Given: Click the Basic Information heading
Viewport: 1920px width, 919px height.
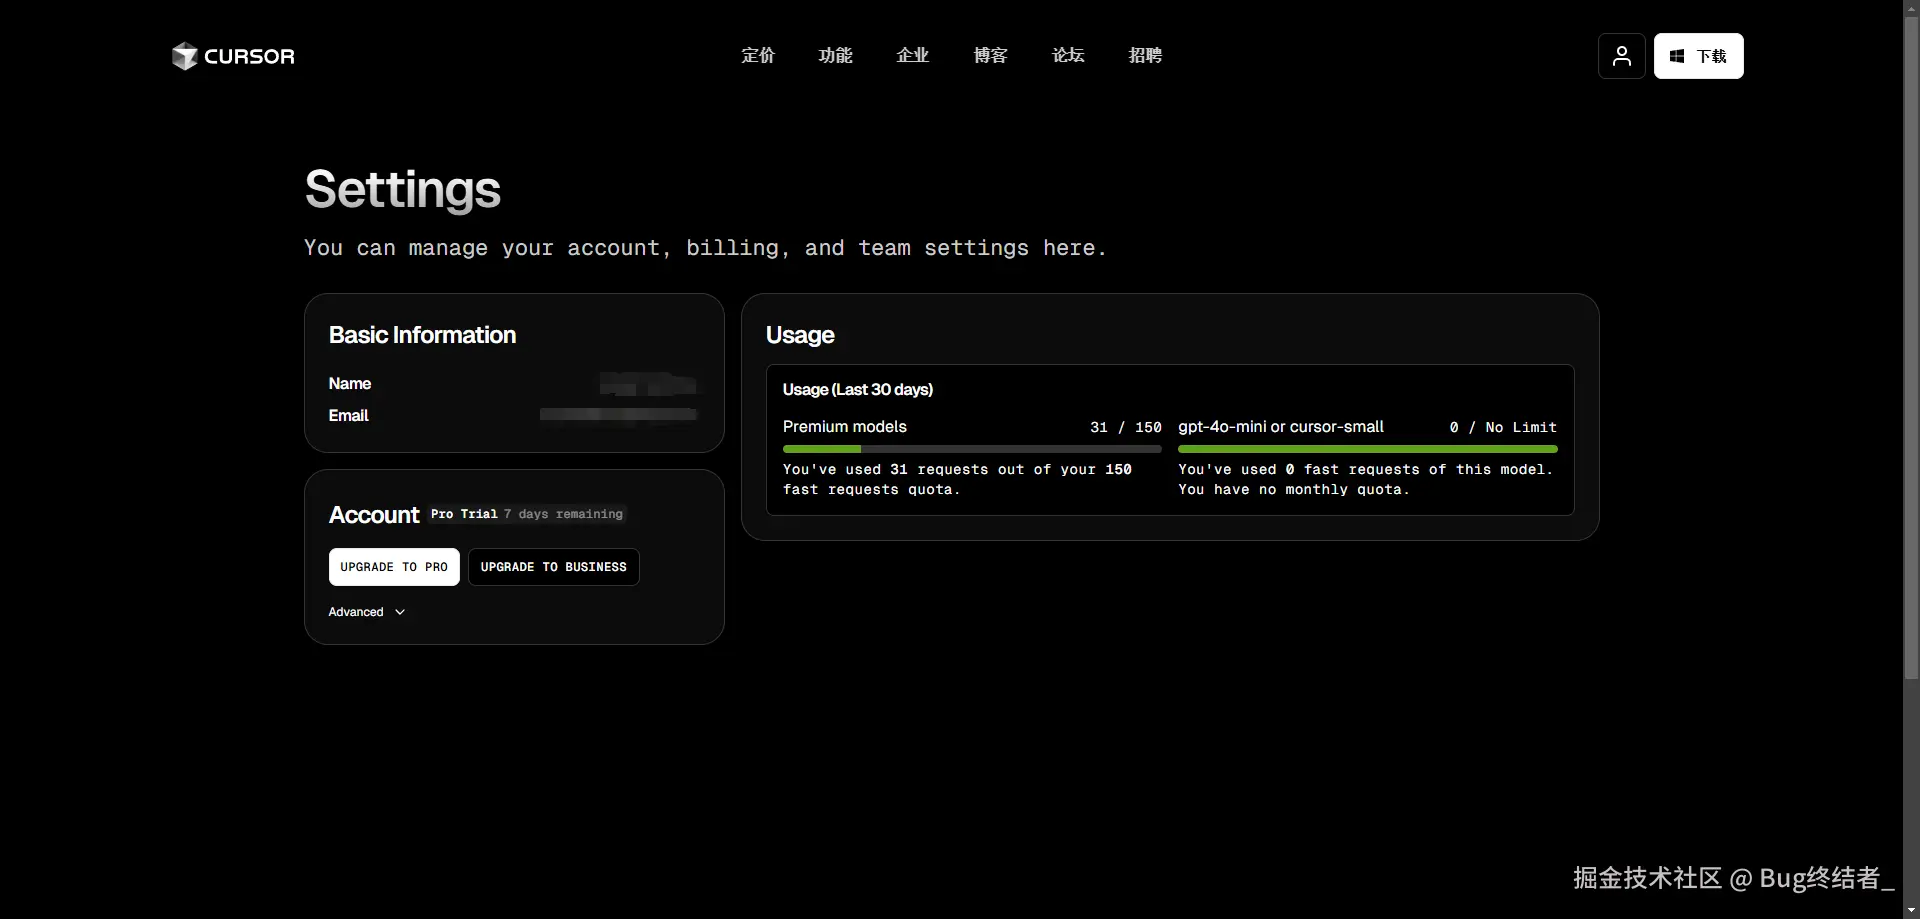Looking at the screenshot, I should point(422,335).
